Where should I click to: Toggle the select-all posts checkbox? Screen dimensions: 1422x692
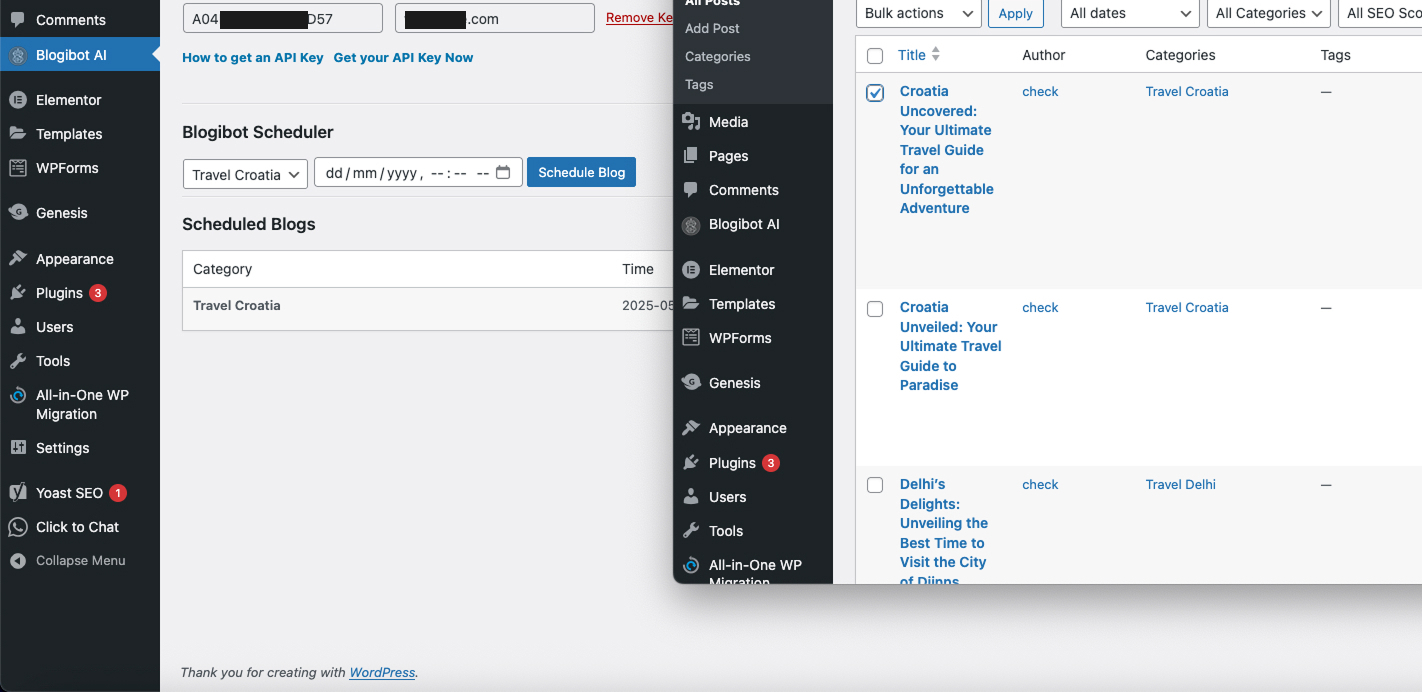(875, 55)
